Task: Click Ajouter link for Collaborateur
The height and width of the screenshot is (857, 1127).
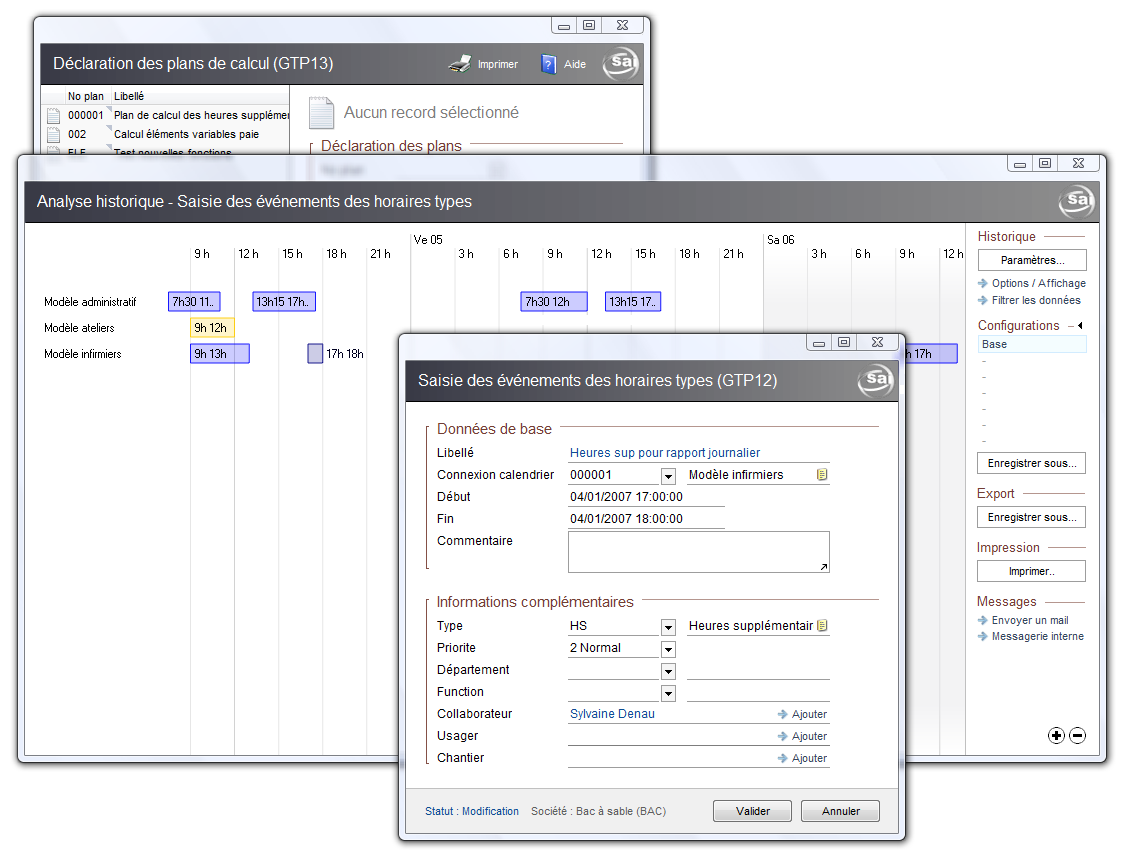Action: [803, 714]
